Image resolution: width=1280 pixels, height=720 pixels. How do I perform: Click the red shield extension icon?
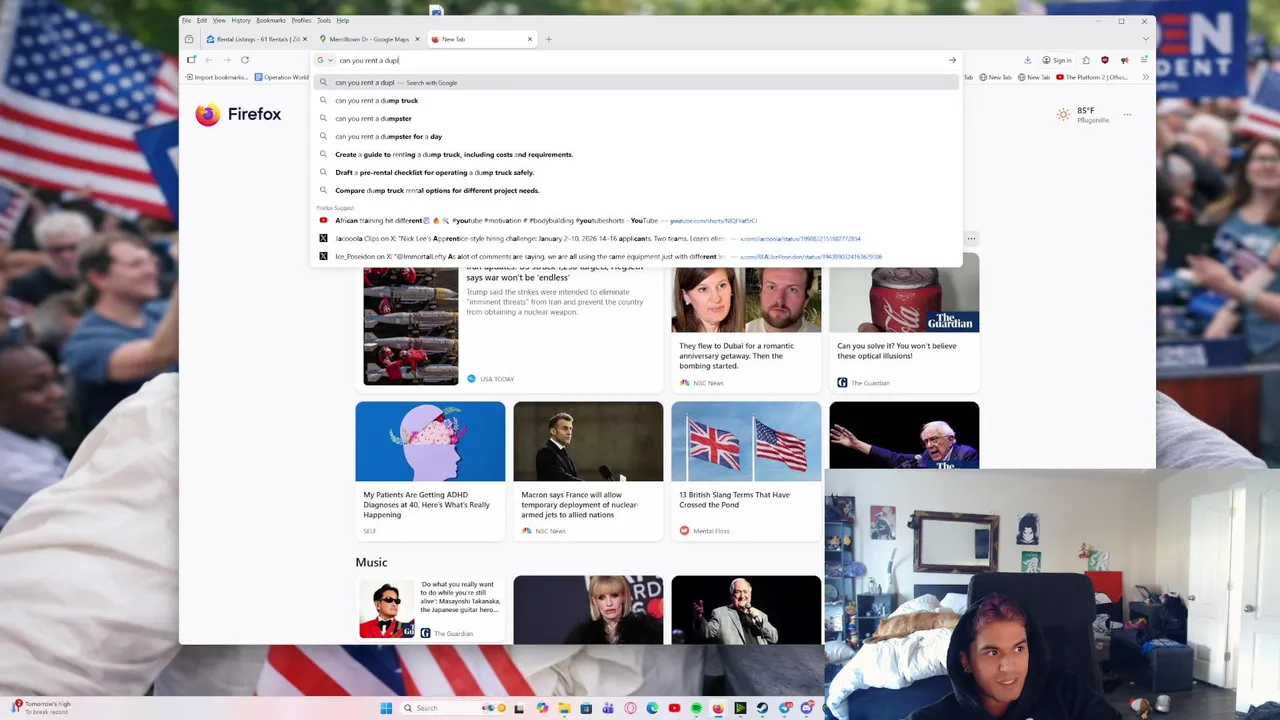(x=1105, y=60)
